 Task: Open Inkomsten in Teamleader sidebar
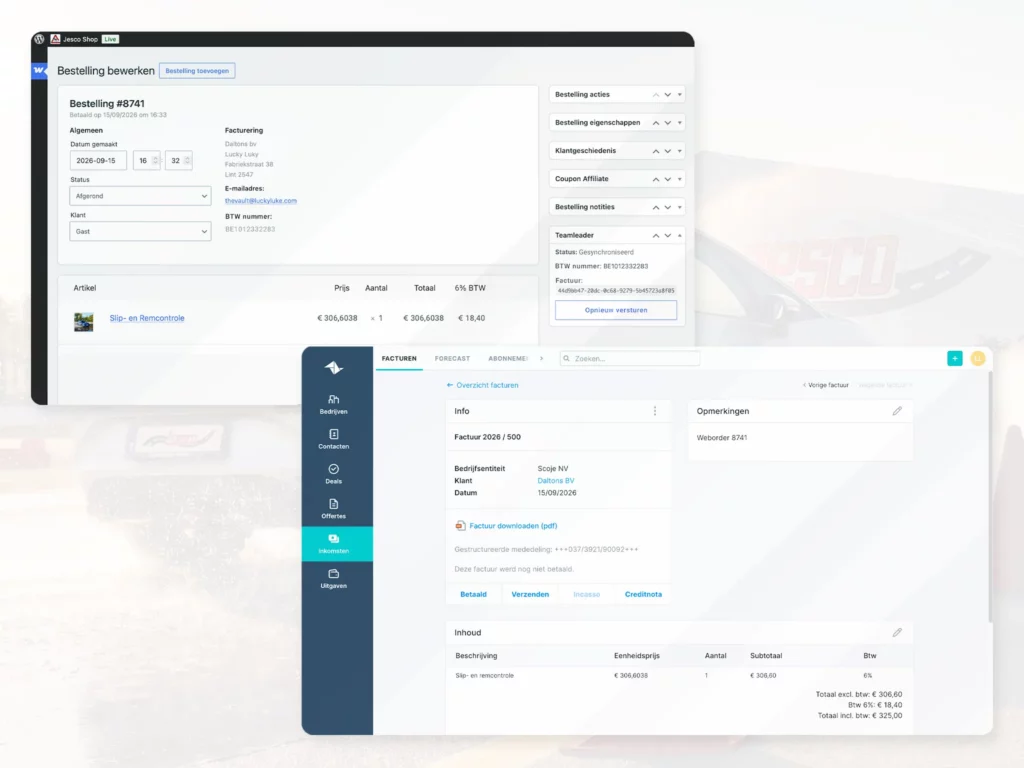[337, 543]
